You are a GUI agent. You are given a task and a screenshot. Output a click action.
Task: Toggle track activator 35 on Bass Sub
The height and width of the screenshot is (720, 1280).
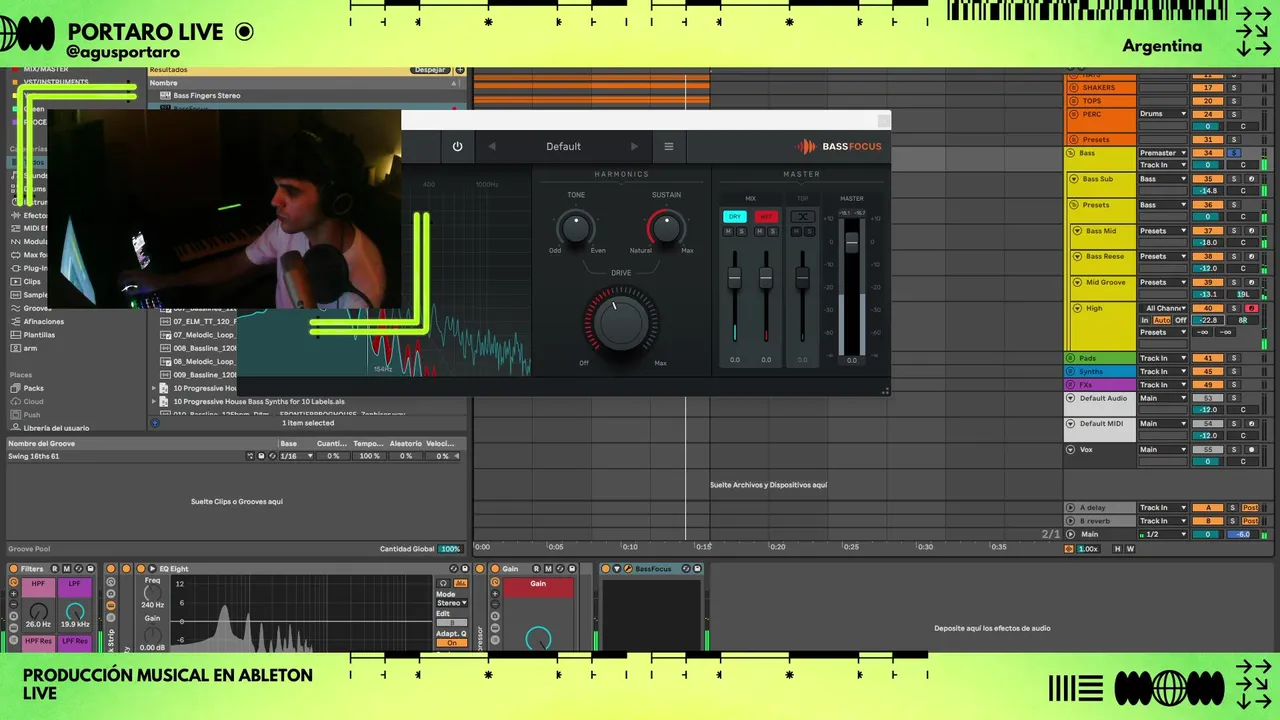1208,179
